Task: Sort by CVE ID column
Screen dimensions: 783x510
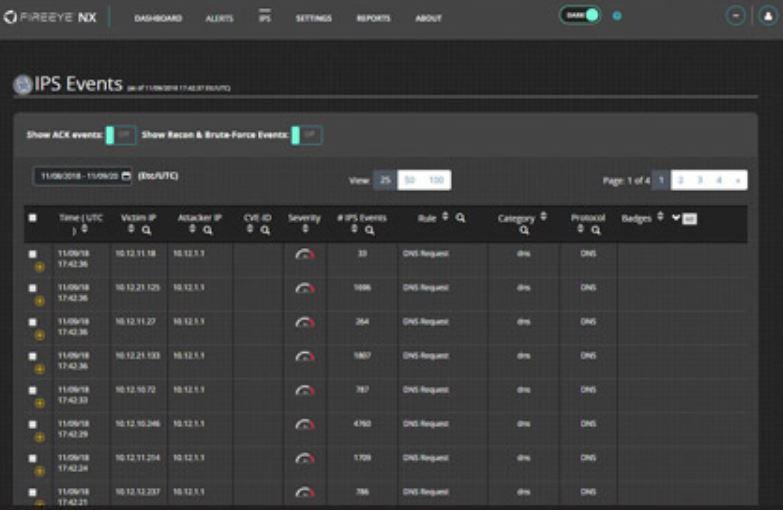Action: click(250, 229)
